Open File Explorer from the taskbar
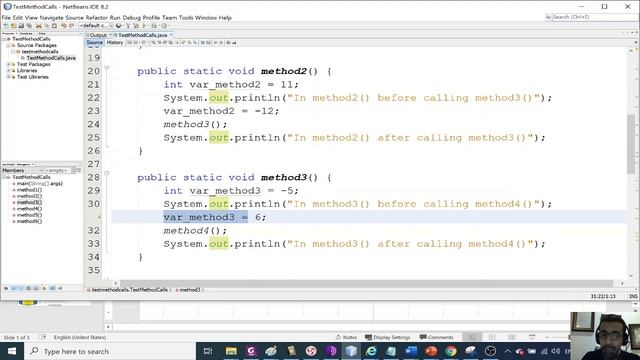The height and width of the screenshot is (360, 640). 231,351
